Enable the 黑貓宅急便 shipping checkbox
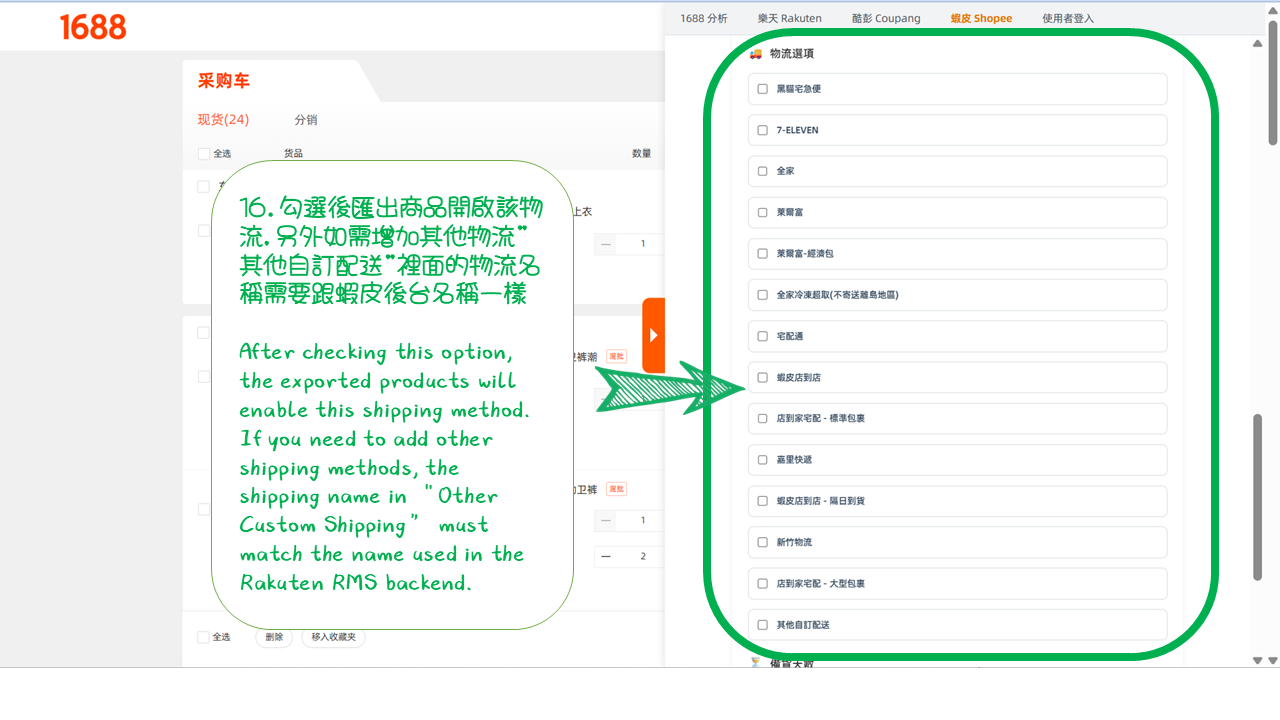This screenshot has width=1280, height=720. pos(762,89)
